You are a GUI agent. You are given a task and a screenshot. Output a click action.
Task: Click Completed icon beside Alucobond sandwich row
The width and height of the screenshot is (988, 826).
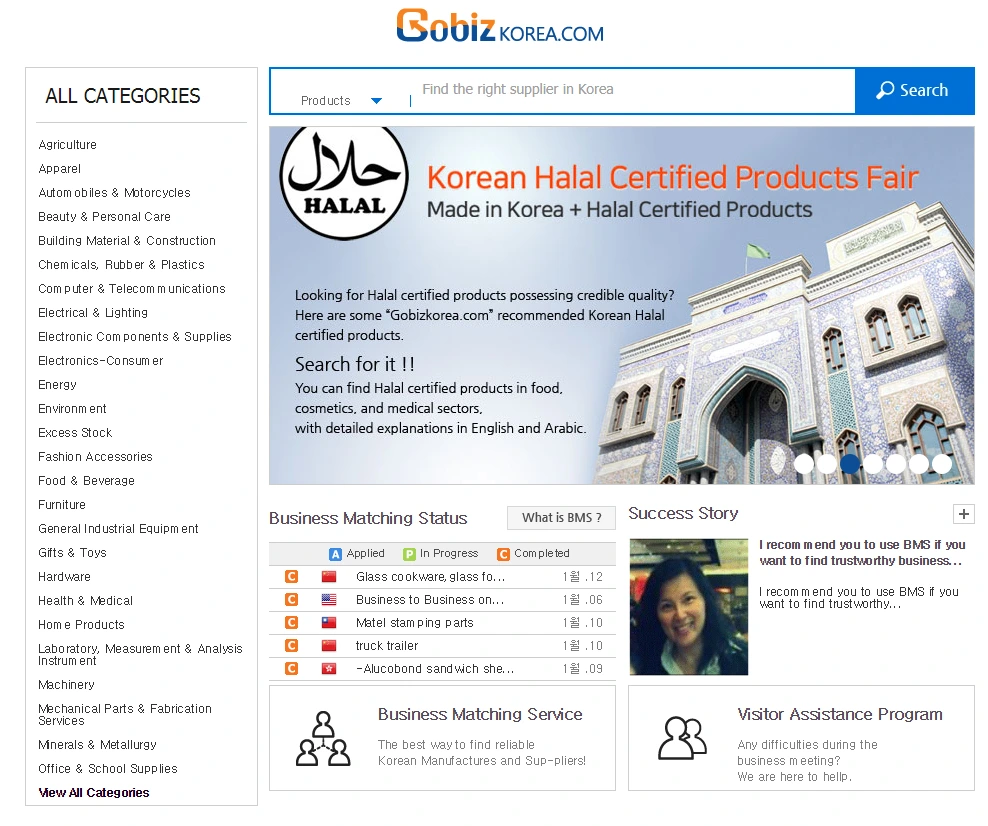[291, 668]
